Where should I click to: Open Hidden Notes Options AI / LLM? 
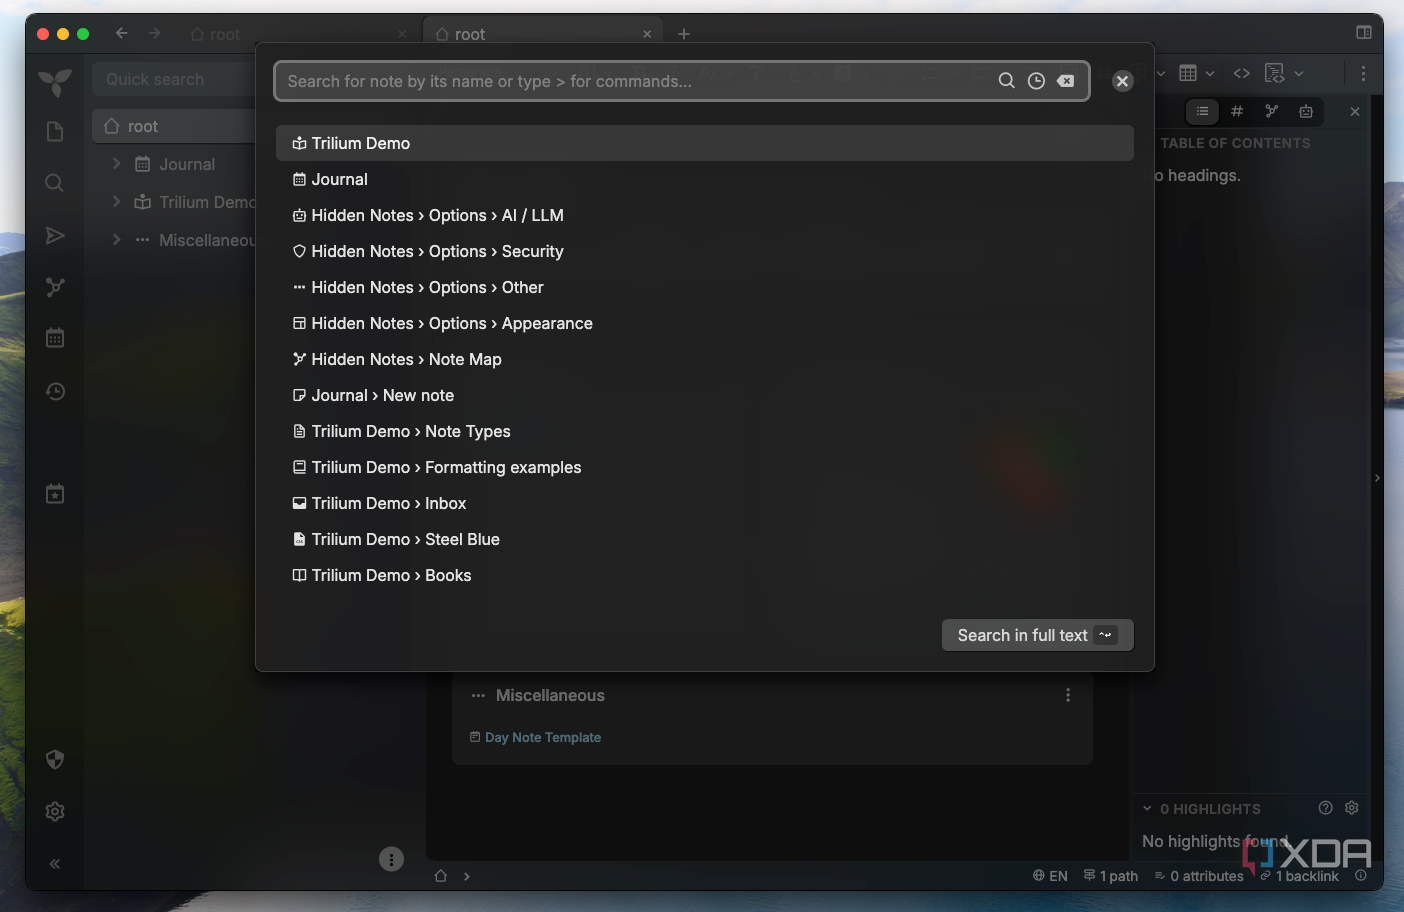[704, 215]
